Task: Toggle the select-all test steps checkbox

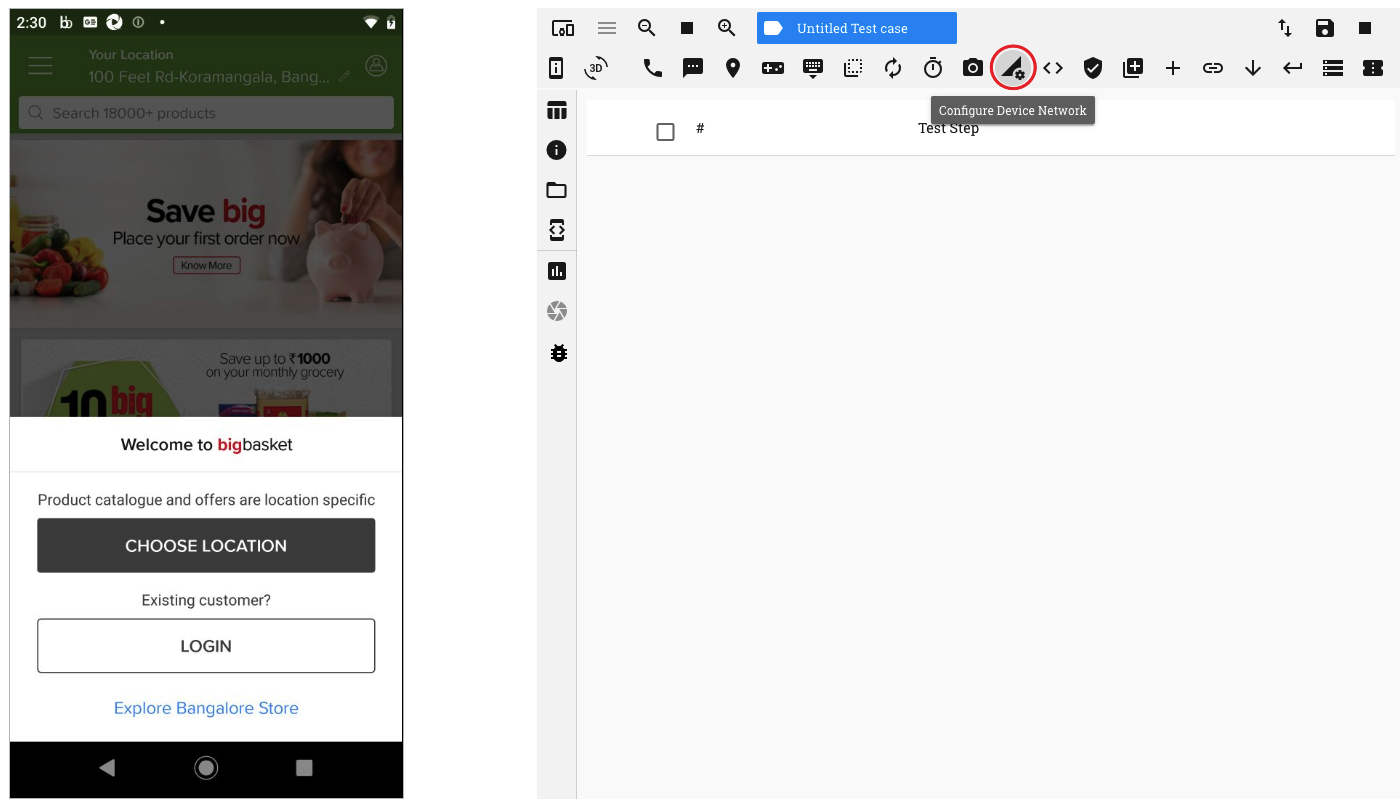Action: pos(665,132)
